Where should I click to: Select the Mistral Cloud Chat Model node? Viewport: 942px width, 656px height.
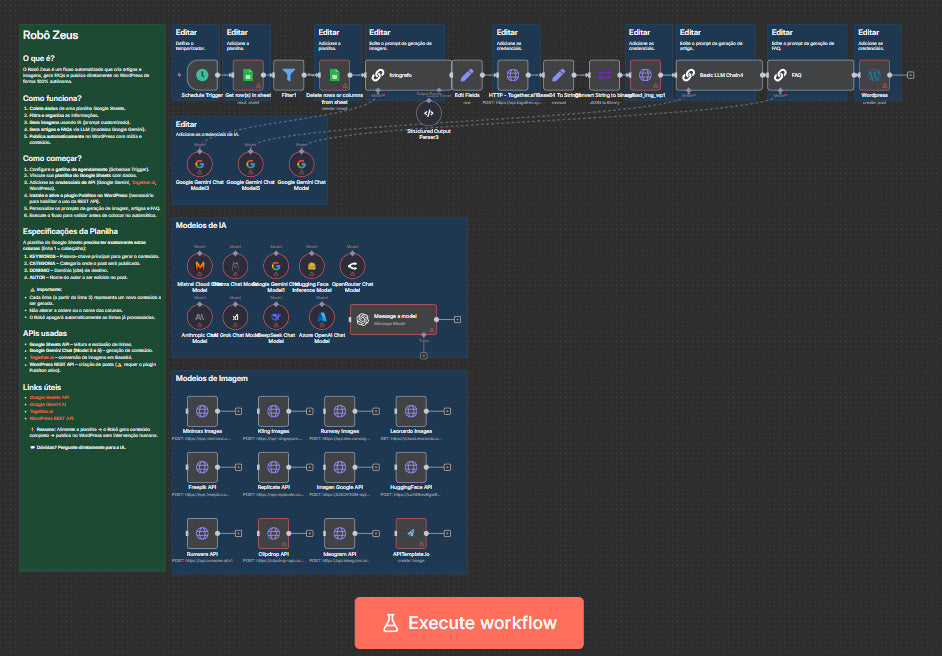200,265
